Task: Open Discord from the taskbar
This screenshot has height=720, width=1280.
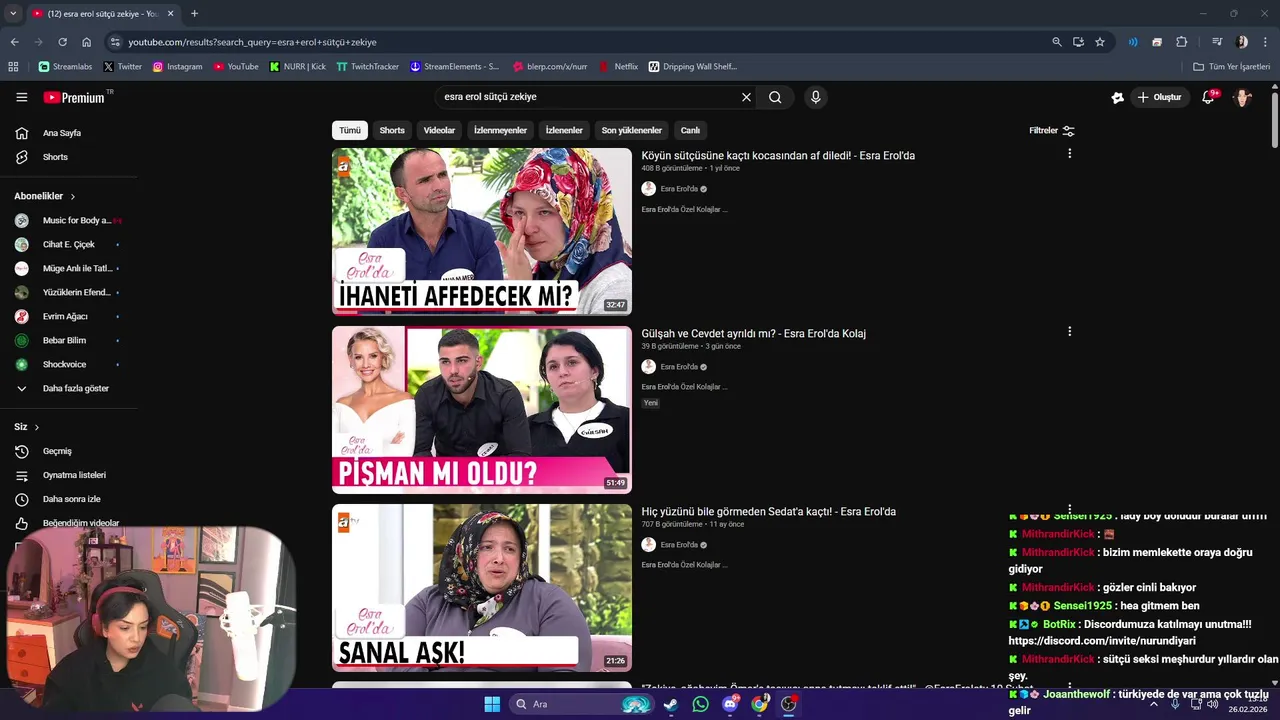Action: [730, 704]
